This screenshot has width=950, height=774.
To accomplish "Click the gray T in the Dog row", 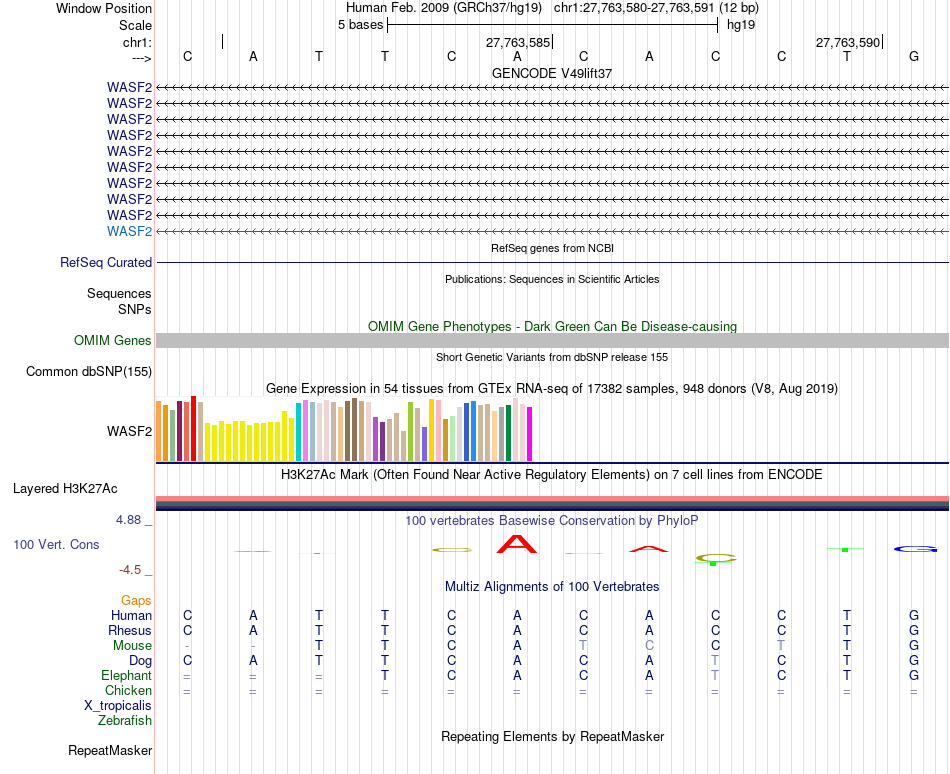I will (x=716, y=661).
